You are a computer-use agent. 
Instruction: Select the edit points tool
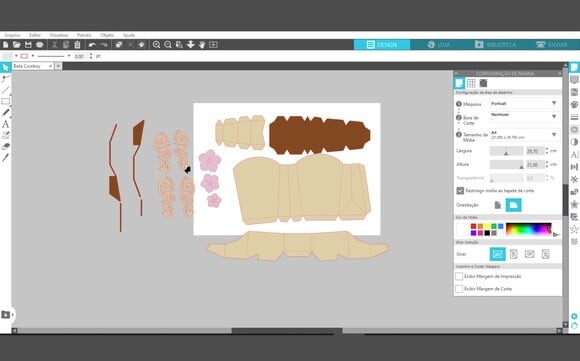tap(5, 79)
